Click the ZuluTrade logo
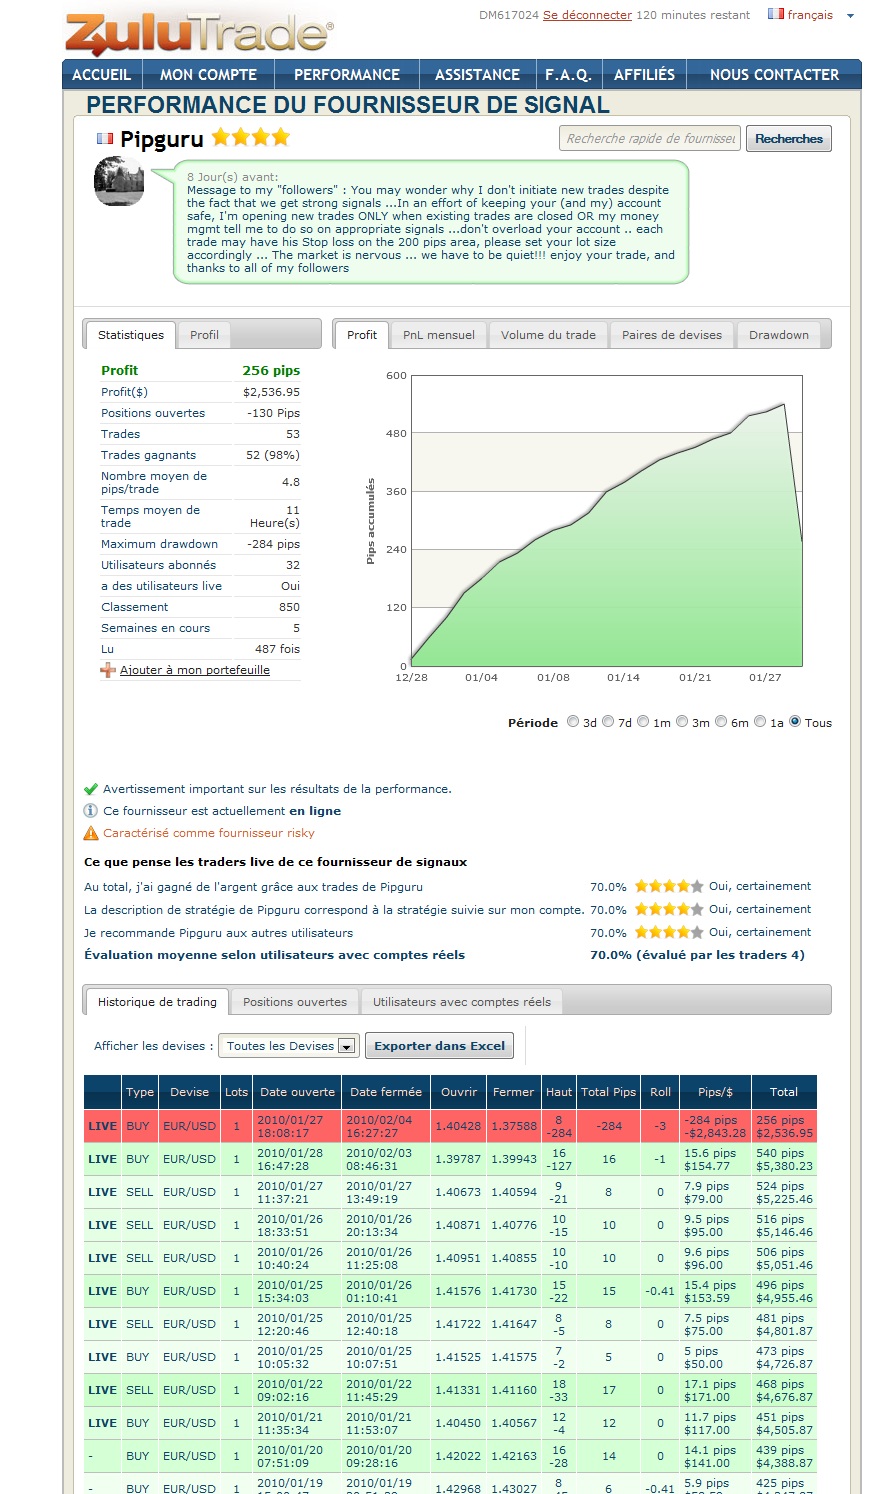873x1494 pixels. point(199,35)
